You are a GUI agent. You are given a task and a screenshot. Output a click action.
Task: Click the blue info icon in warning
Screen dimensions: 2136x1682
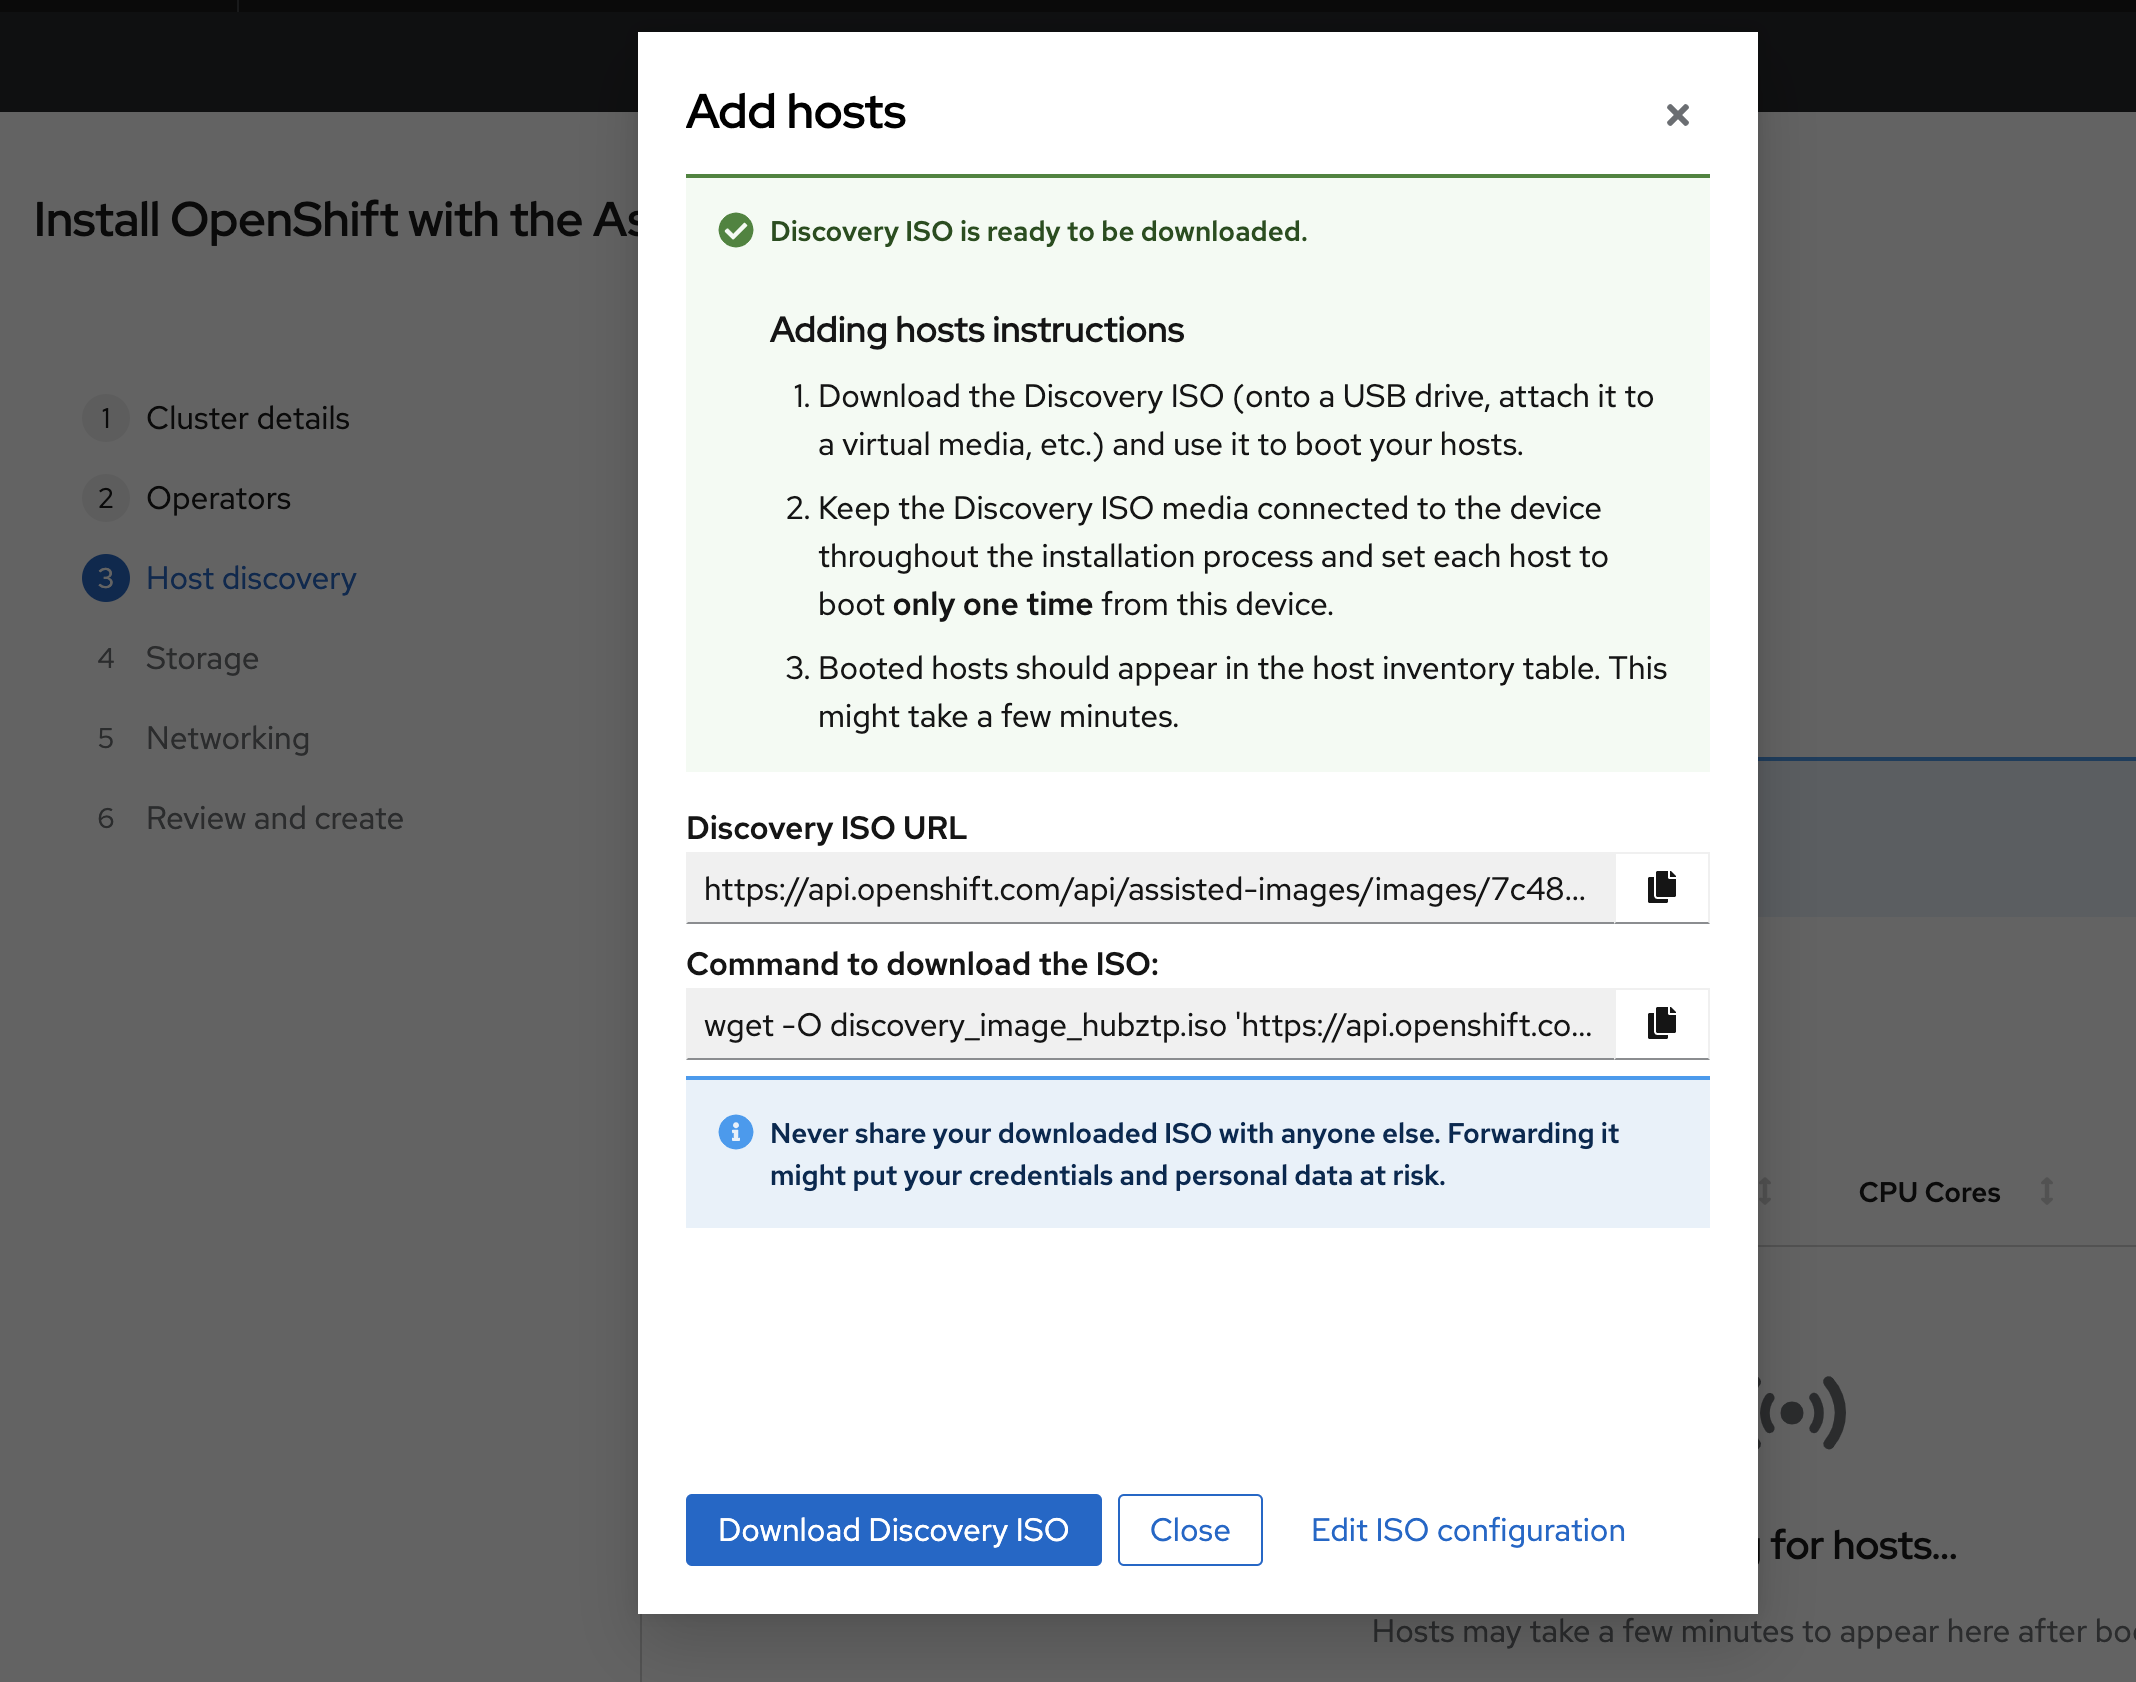(736, 1132)
